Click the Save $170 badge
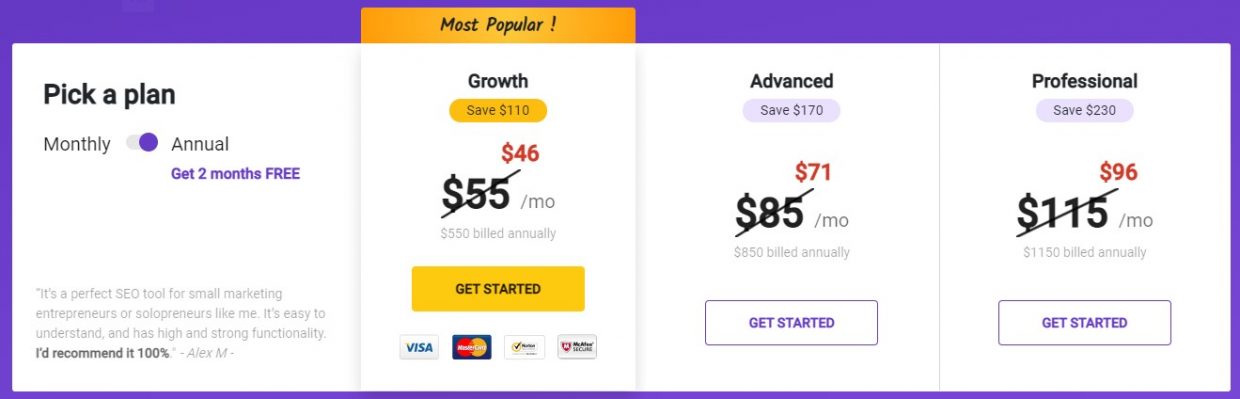Image resolution: width=1240 pixels, height=399 pixels. (791, 110)
